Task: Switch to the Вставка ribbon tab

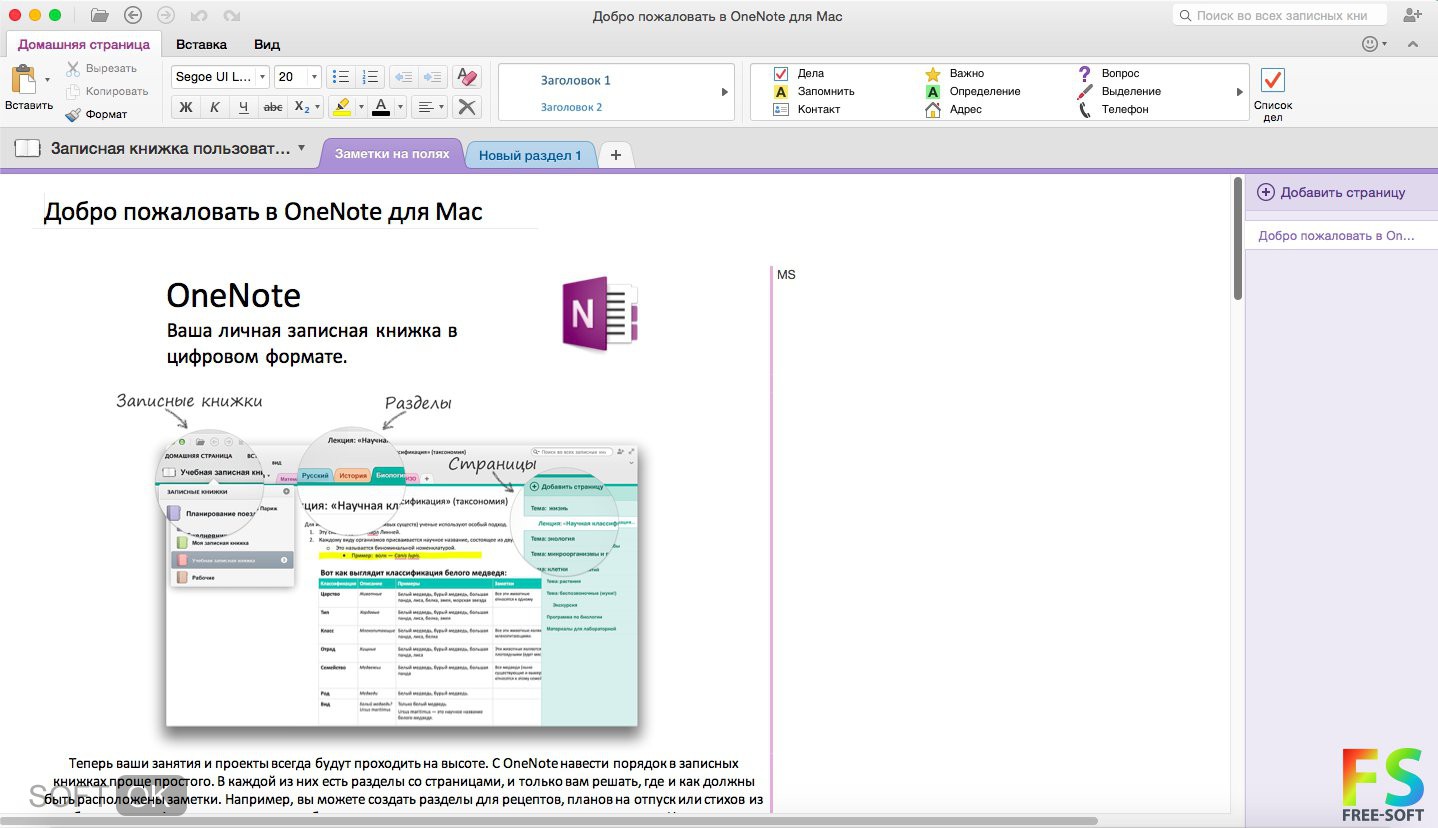Action: [201, 44]
